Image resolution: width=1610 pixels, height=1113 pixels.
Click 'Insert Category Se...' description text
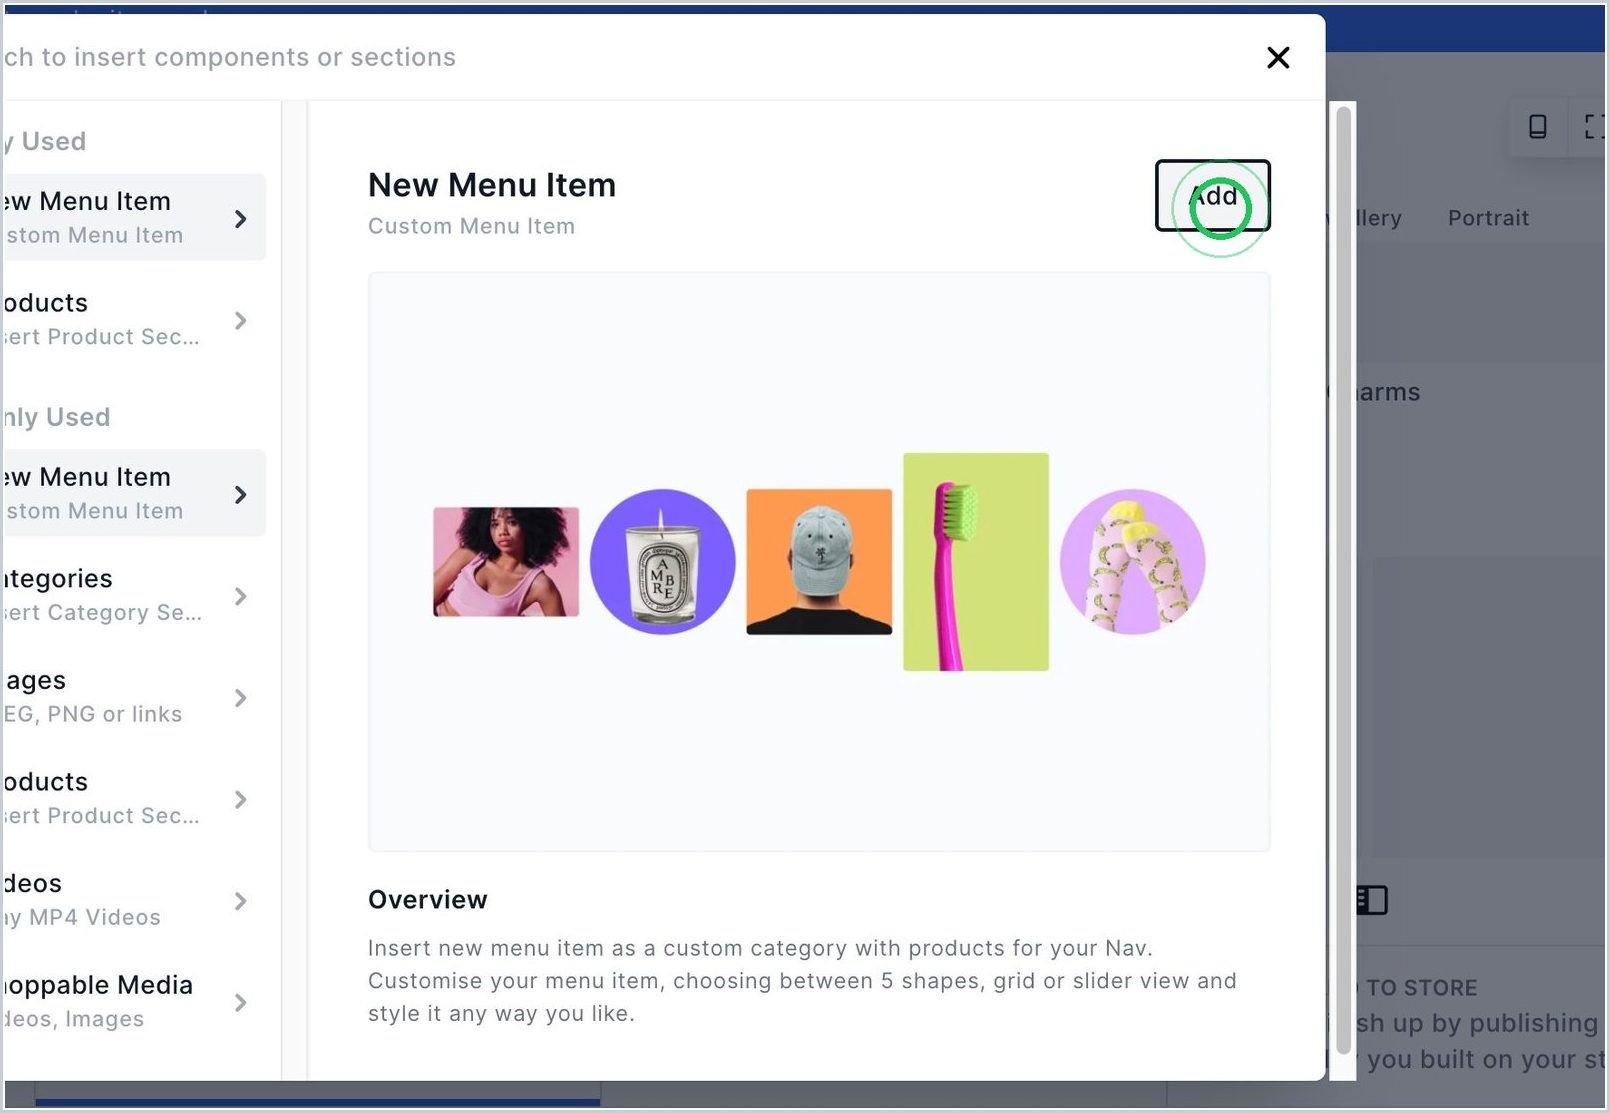click(x=102, y=612)
